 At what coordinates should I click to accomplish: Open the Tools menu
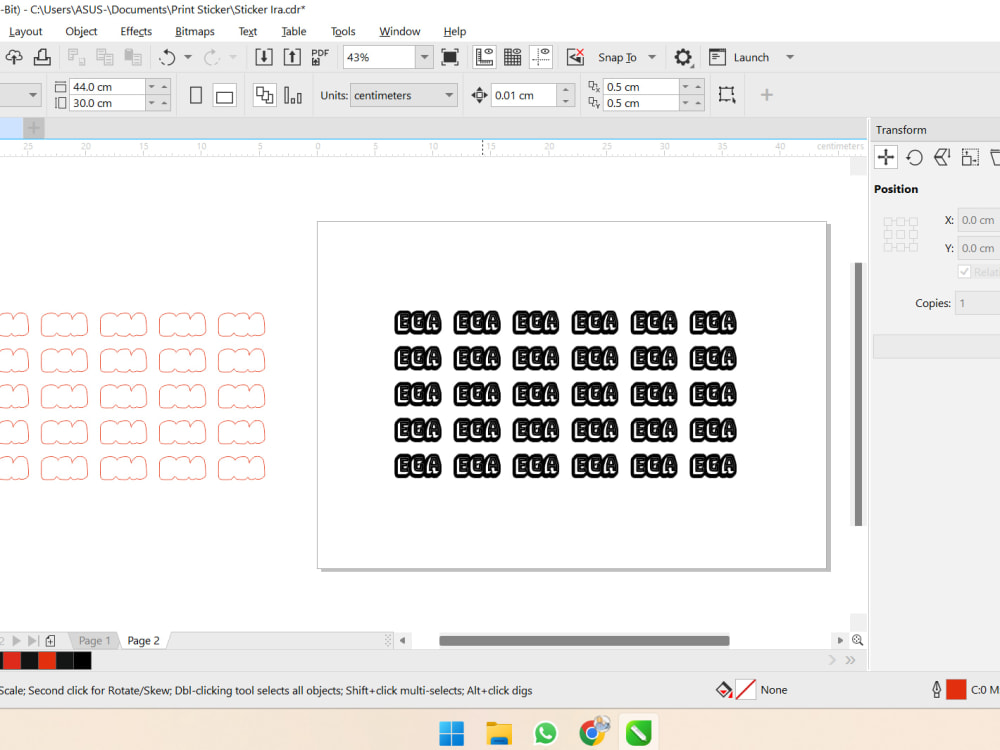[x=342, y=31]
